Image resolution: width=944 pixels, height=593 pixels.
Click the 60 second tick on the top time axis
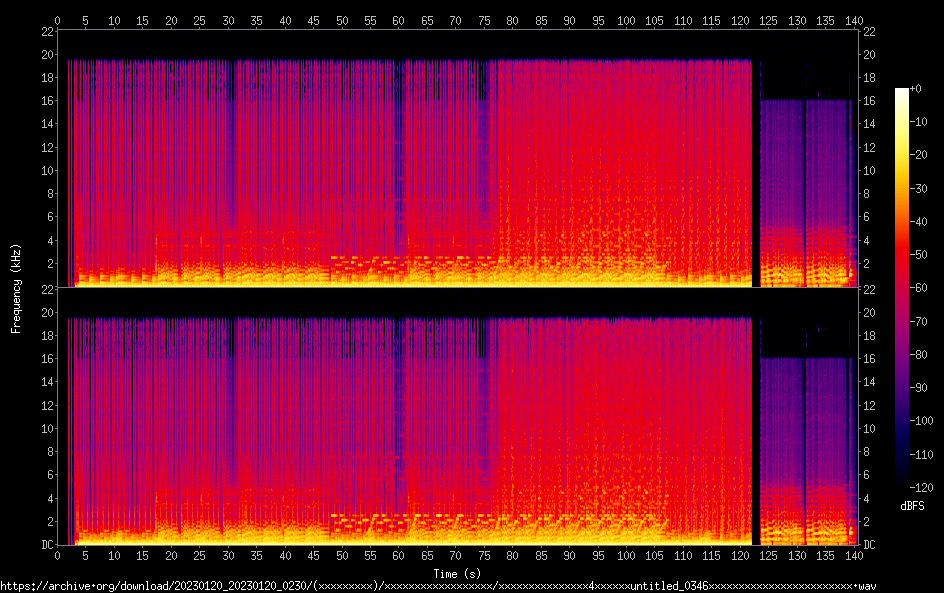[399, 20]
